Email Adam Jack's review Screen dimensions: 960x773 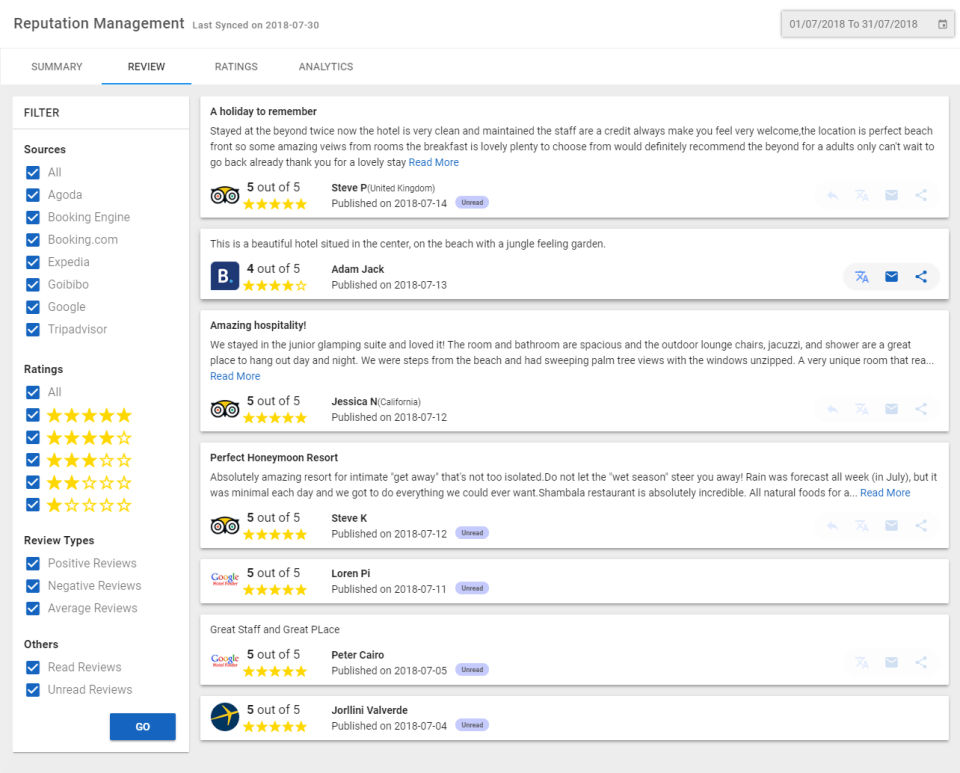[x=891, y=277]
